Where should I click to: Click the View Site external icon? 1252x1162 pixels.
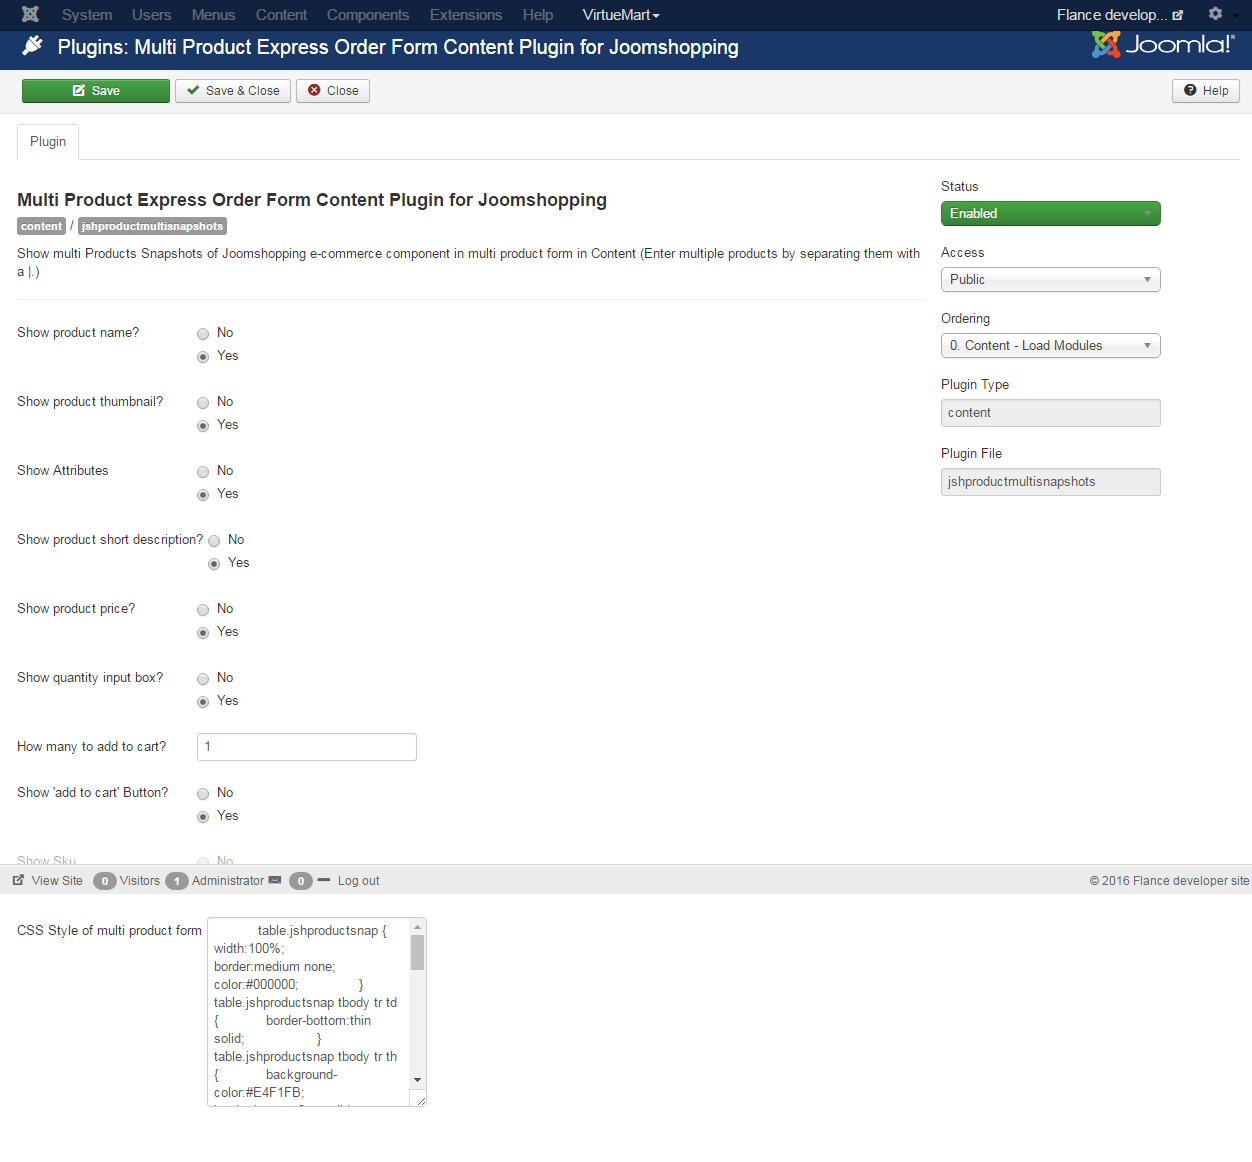pos(18,880)
